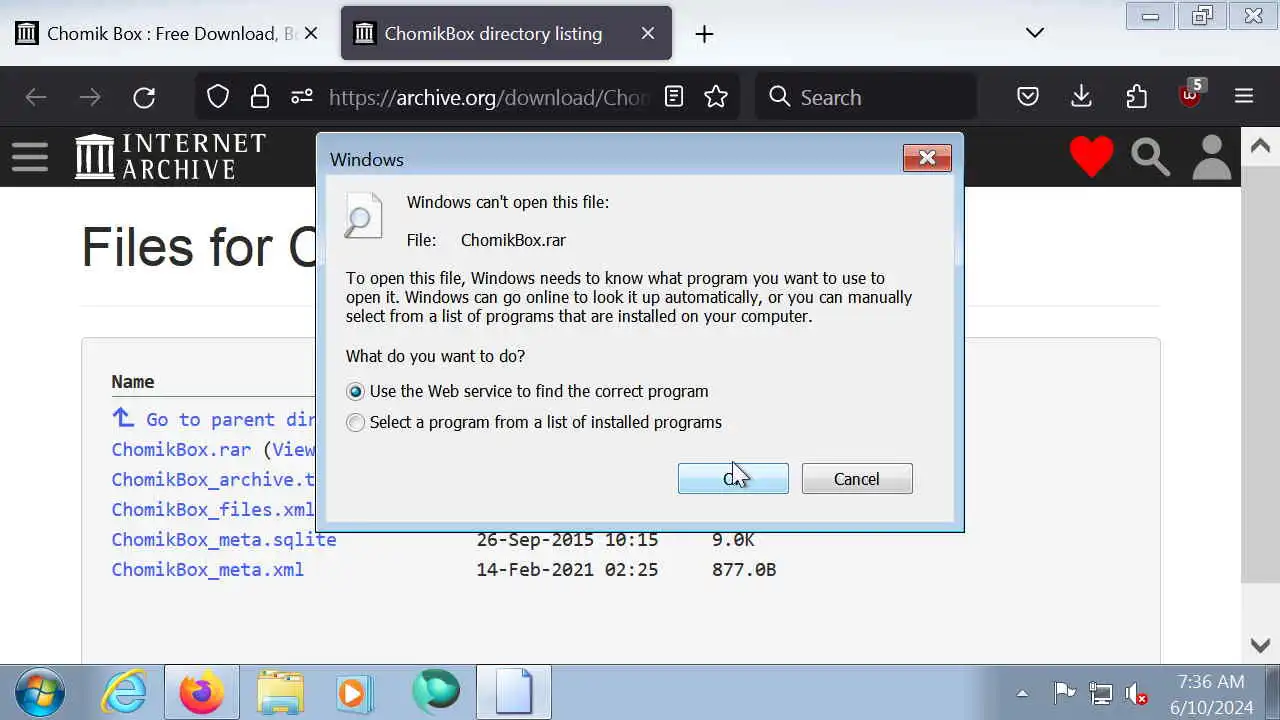This screenshot has width=1280, height=720.
Task: Open the Internet Archive search magnifier
Action: 1151,157
